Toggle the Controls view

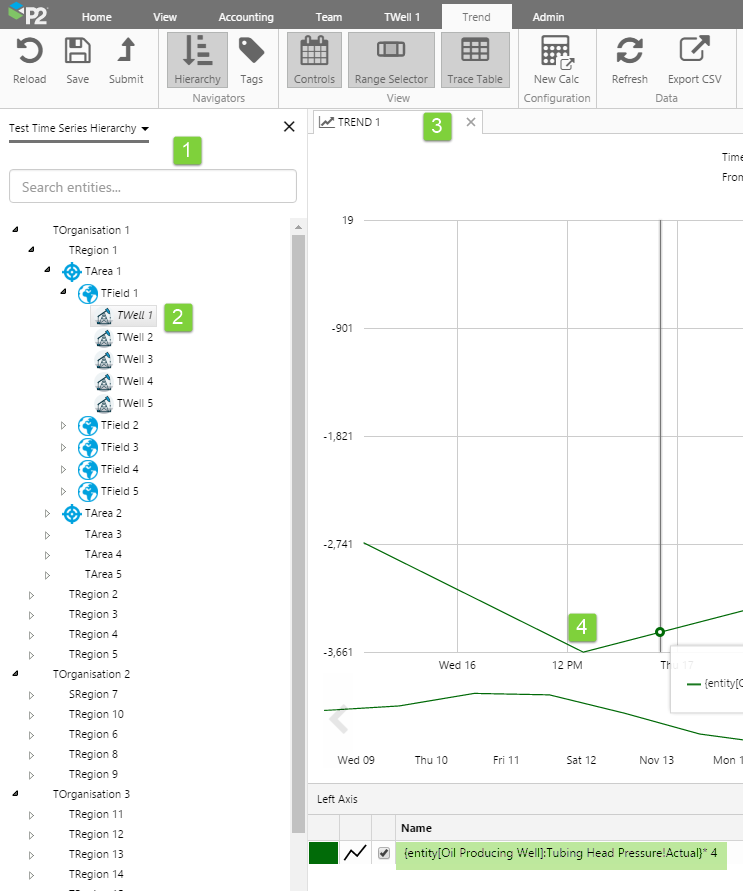click(314, 60)
